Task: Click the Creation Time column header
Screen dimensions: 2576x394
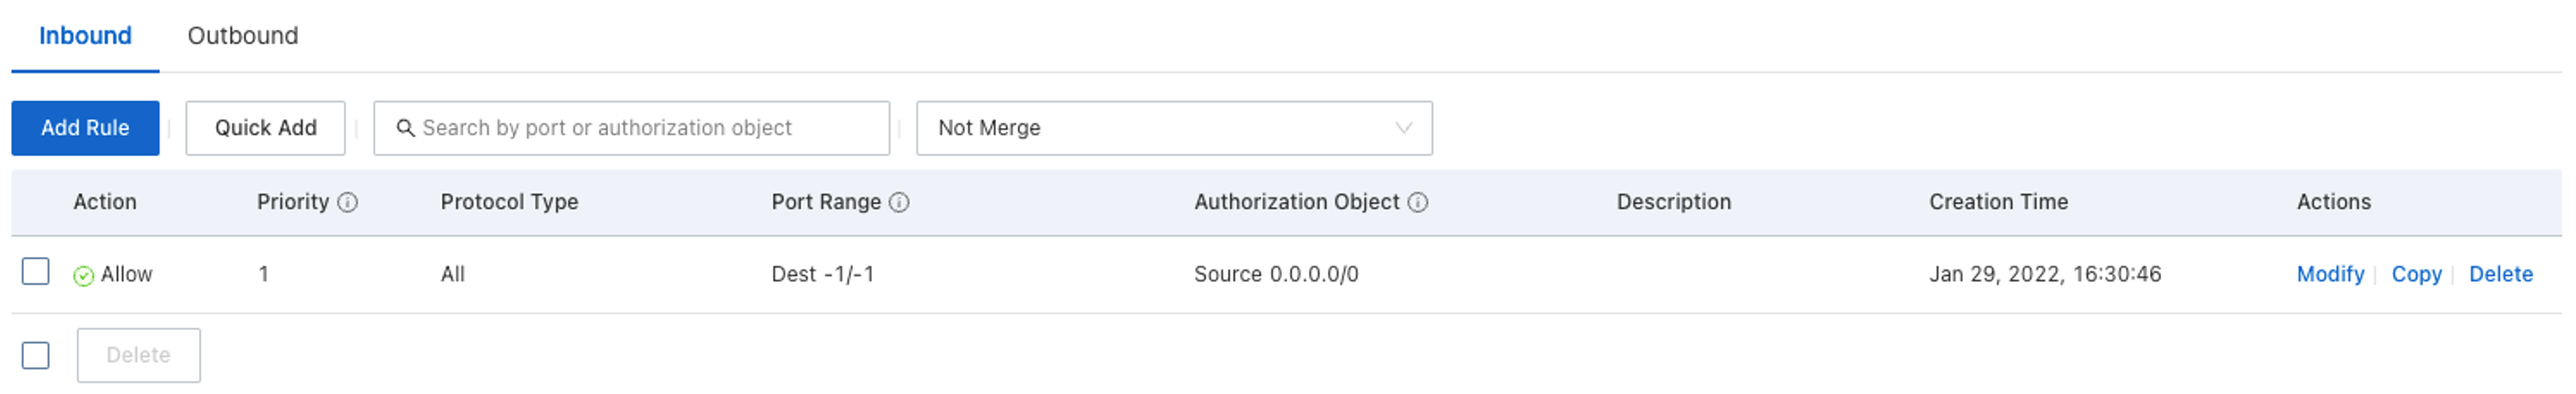Action: tap(1997, 202)
